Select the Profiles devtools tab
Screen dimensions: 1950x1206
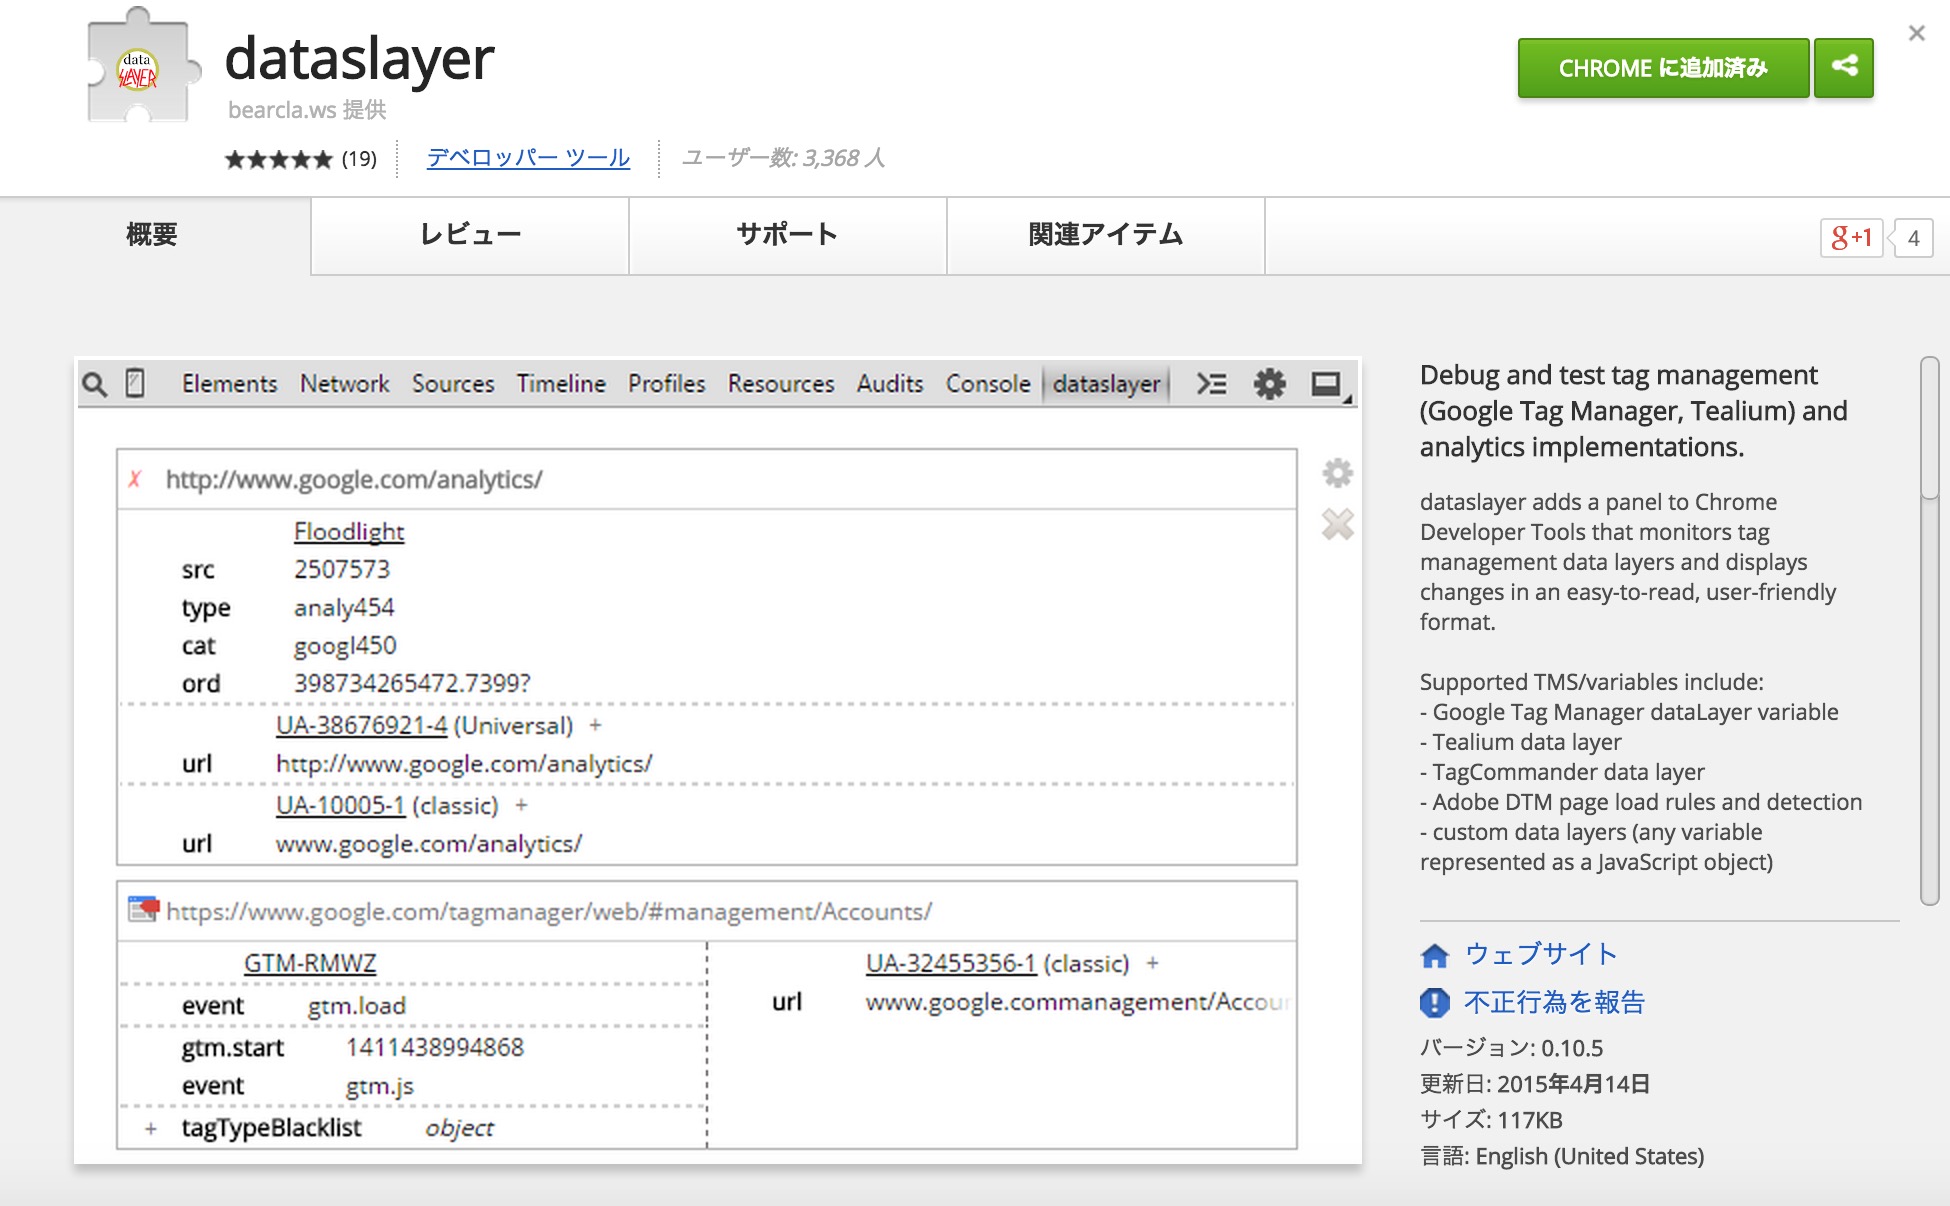pyautogui.click(x=666, y=383)
